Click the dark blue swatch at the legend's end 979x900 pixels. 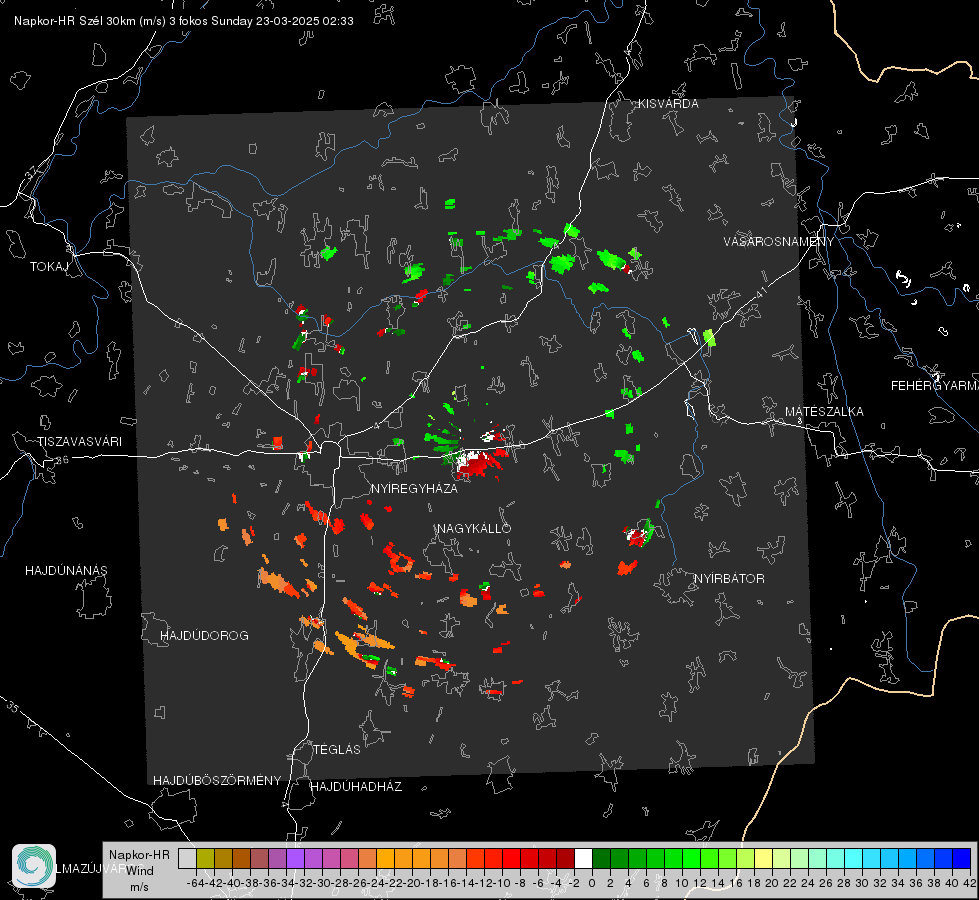click(x=962, y=858)
